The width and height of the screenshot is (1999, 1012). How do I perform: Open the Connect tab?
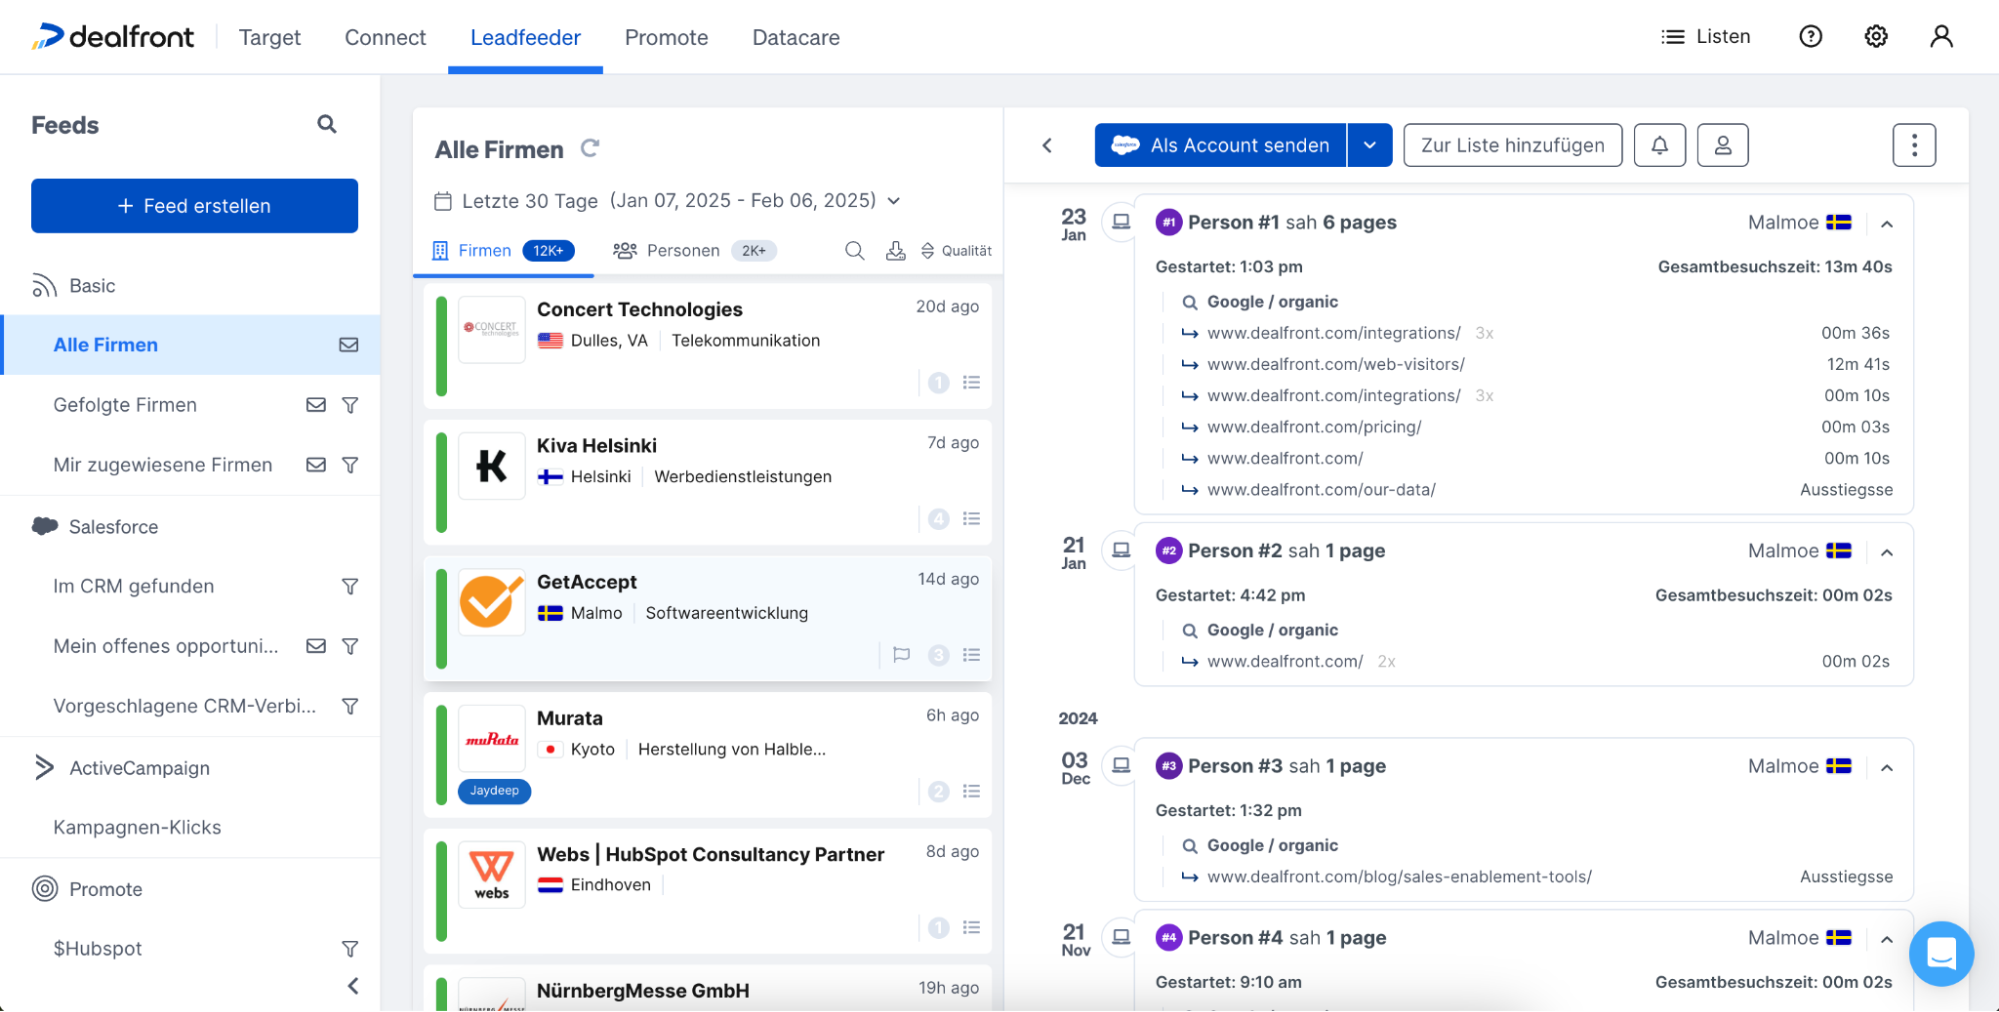385,37
